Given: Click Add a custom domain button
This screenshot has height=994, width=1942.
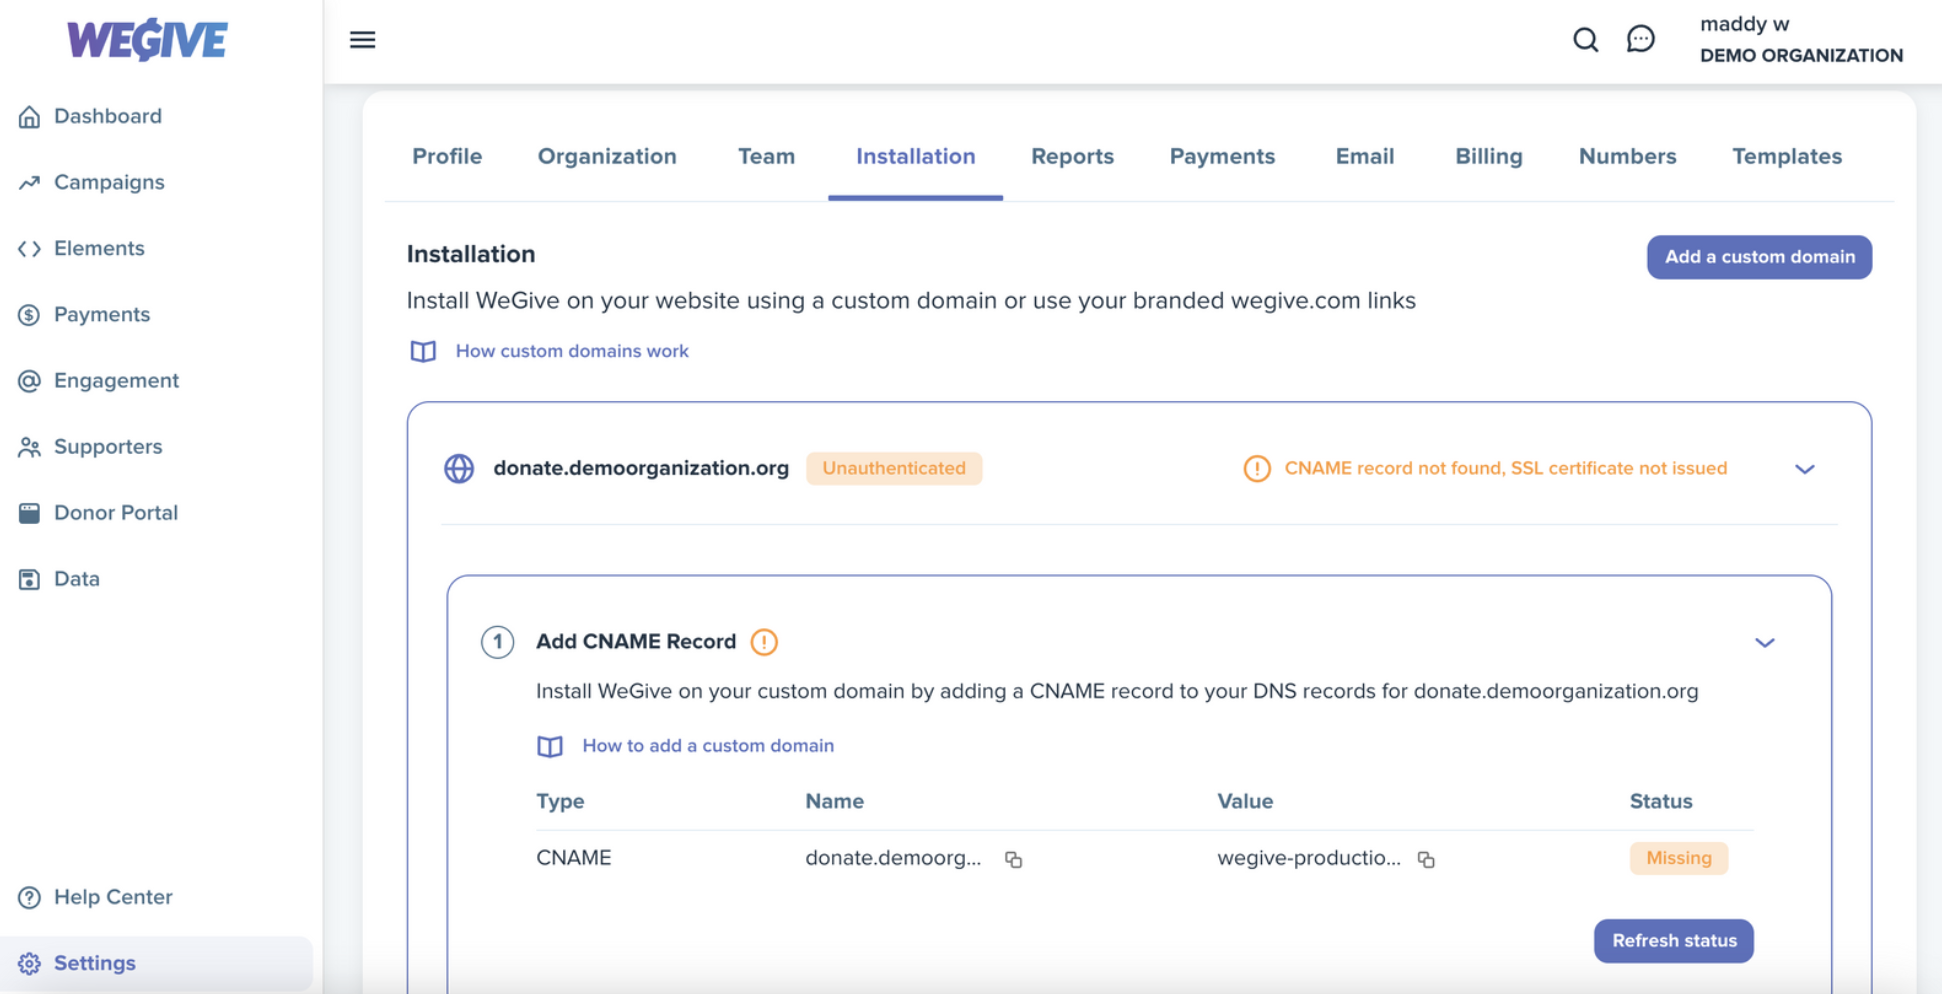Looking at the screenshot, I should 1760,257.
